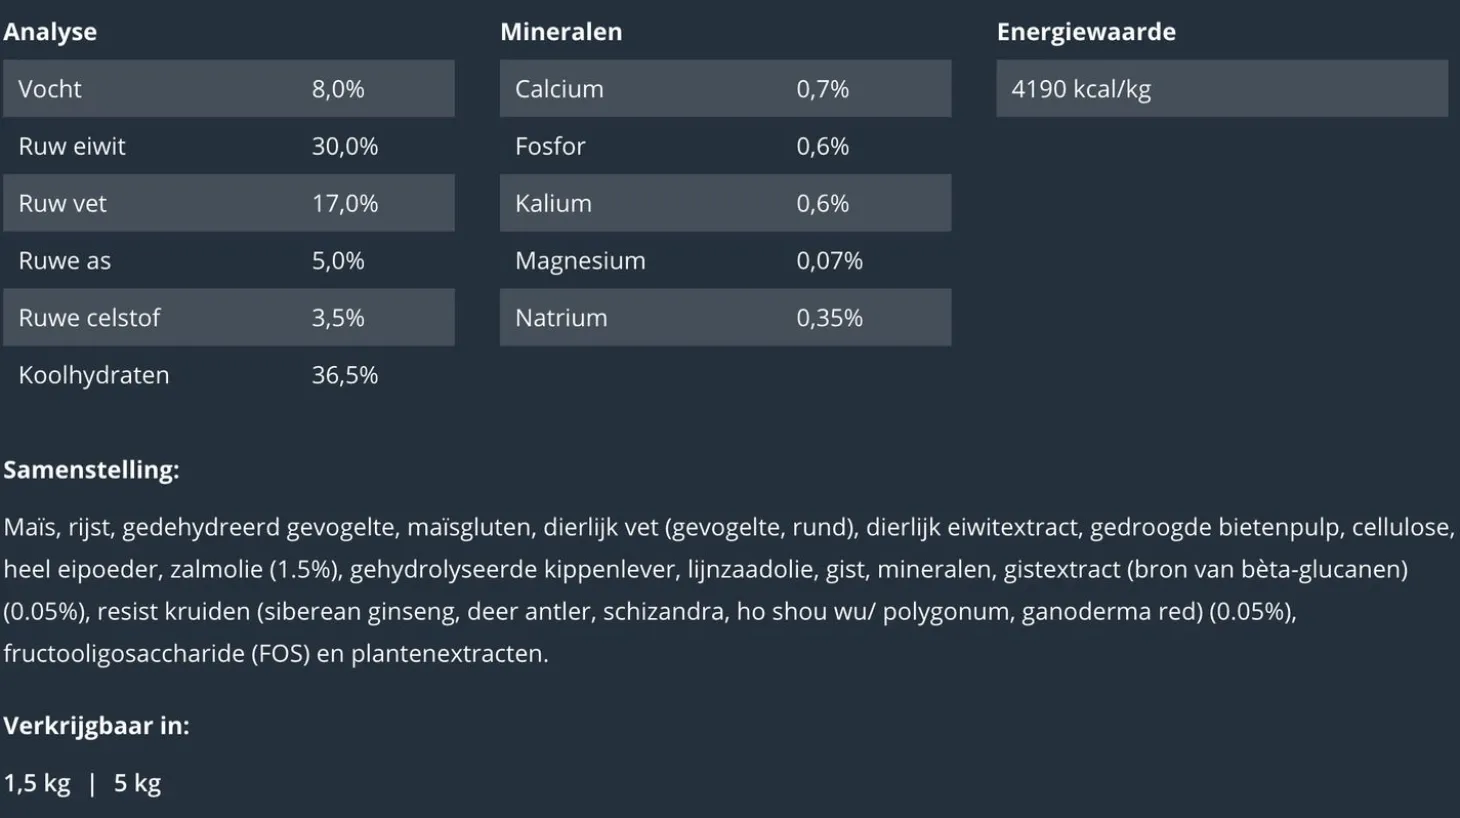Click the Verkrijgbaar in heading

coord(96,726)
